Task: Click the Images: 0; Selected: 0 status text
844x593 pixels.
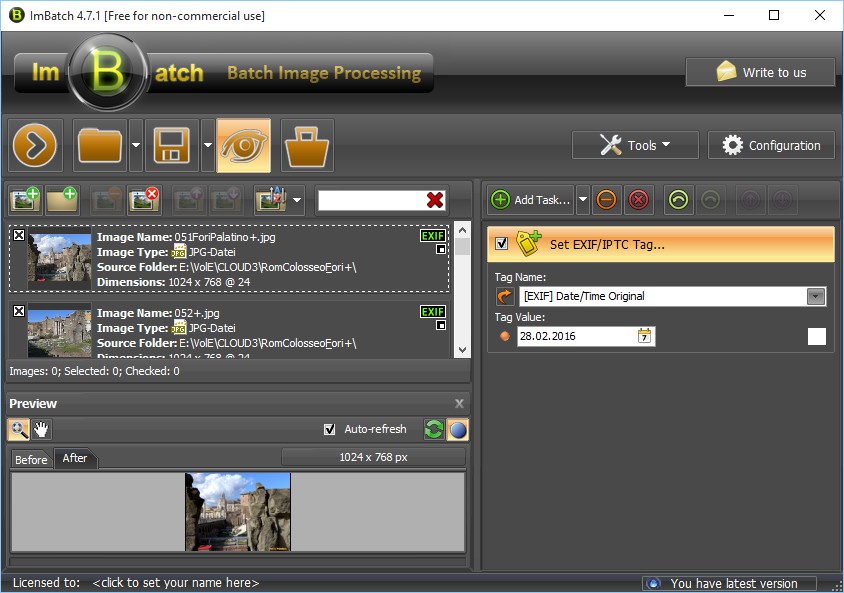Action: point(94,371)
